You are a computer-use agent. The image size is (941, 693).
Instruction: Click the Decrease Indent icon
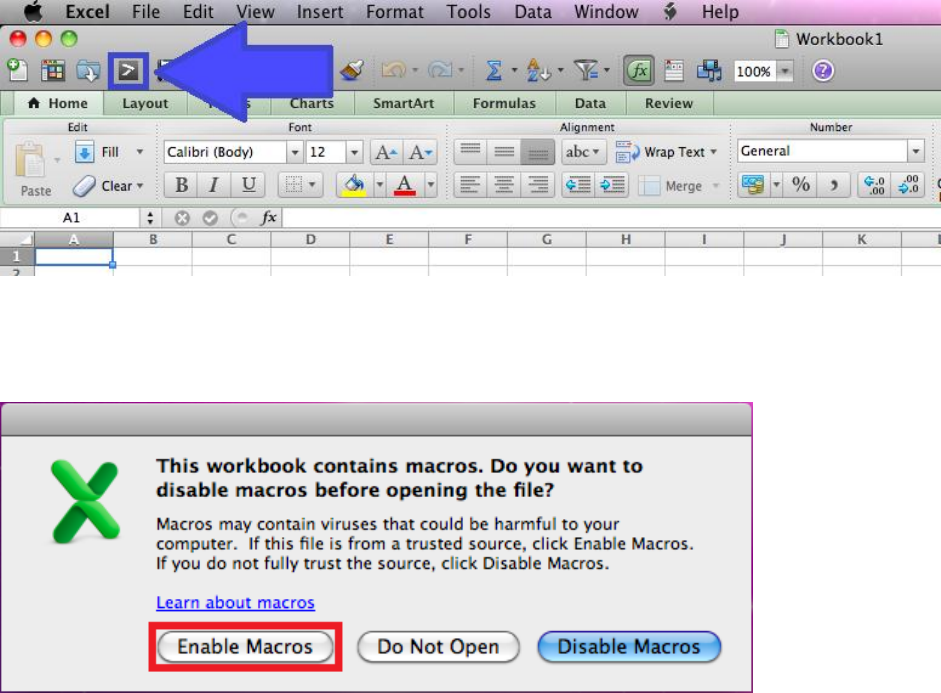[x=578, y=185]
